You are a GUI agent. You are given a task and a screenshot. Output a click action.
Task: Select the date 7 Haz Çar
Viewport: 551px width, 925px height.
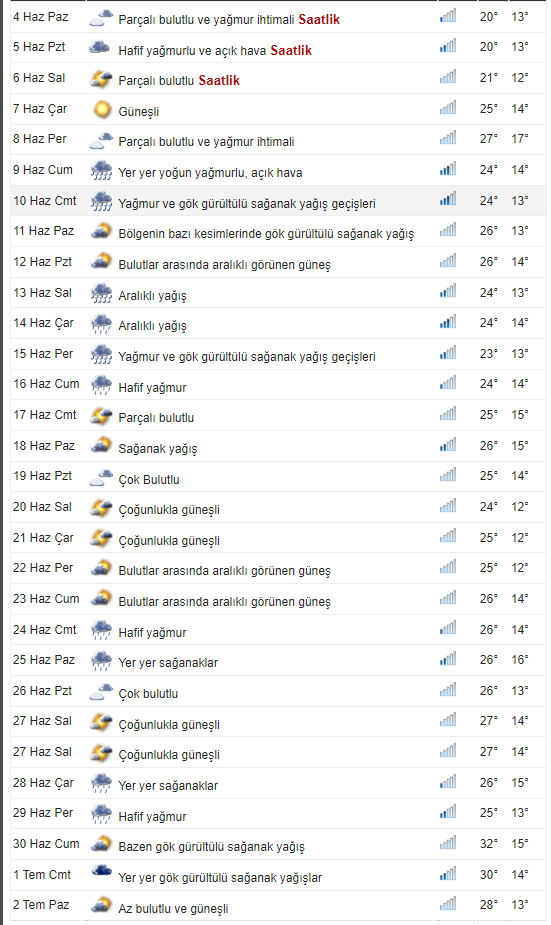[40, 109]
